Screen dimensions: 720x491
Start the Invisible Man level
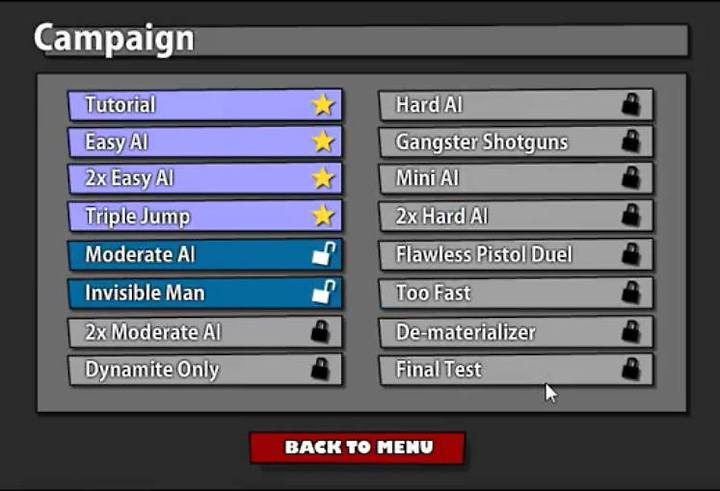point(205,293)
